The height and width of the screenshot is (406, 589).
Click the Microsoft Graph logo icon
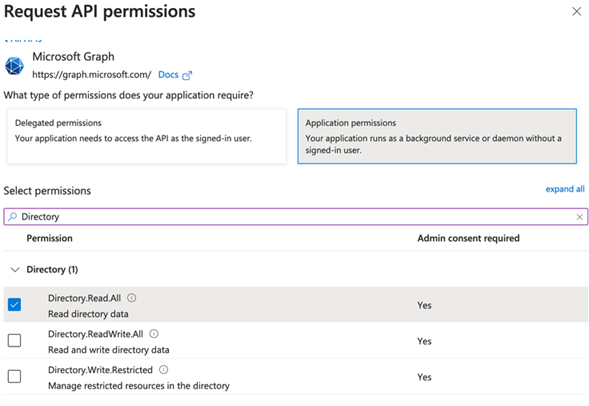point(14,66)
